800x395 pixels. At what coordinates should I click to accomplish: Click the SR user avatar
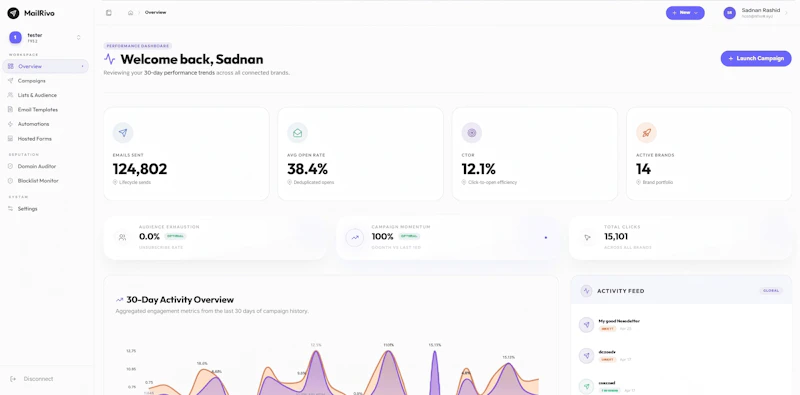point(730,13)
